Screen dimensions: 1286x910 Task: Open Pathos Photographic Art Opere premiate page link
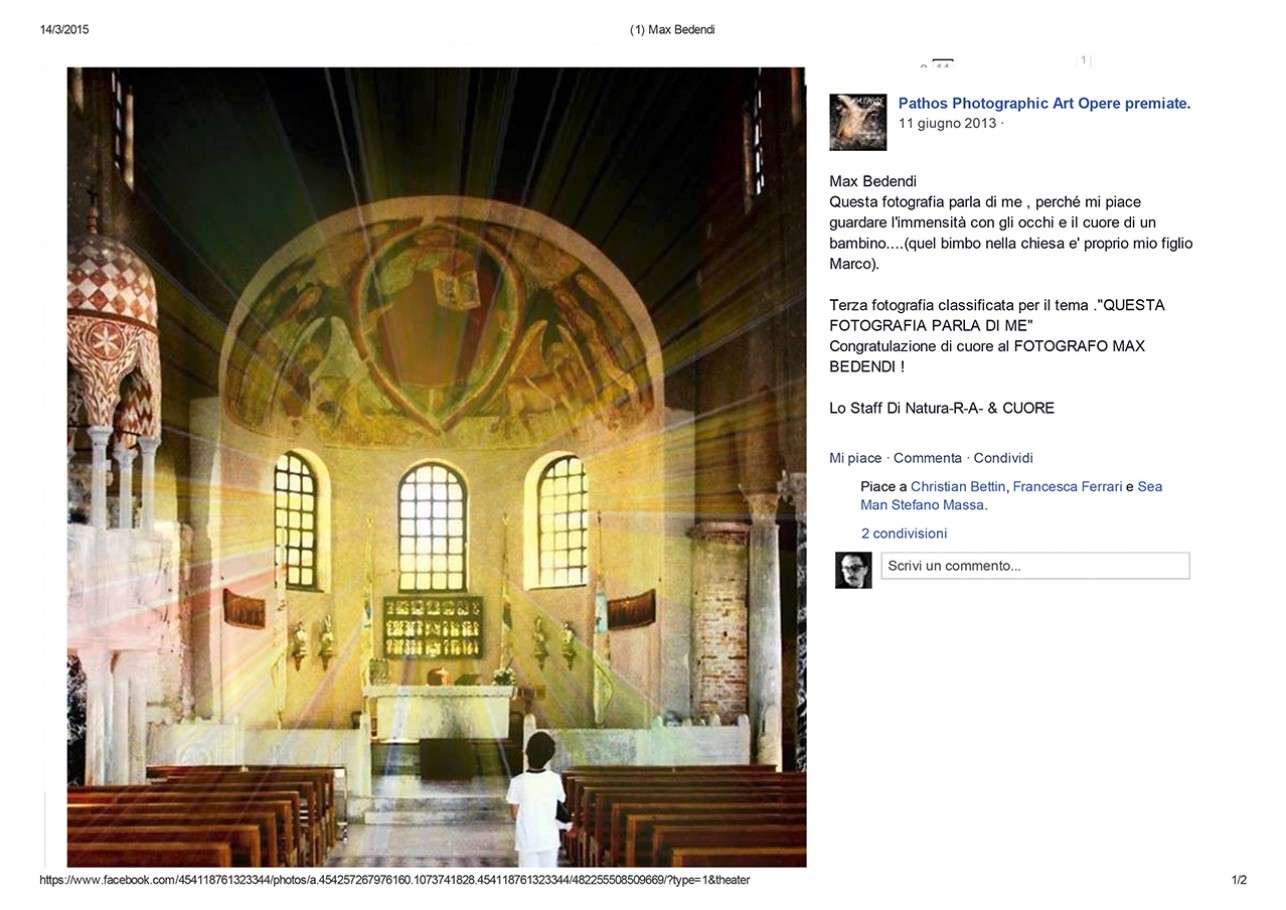tap(1044, 103)
